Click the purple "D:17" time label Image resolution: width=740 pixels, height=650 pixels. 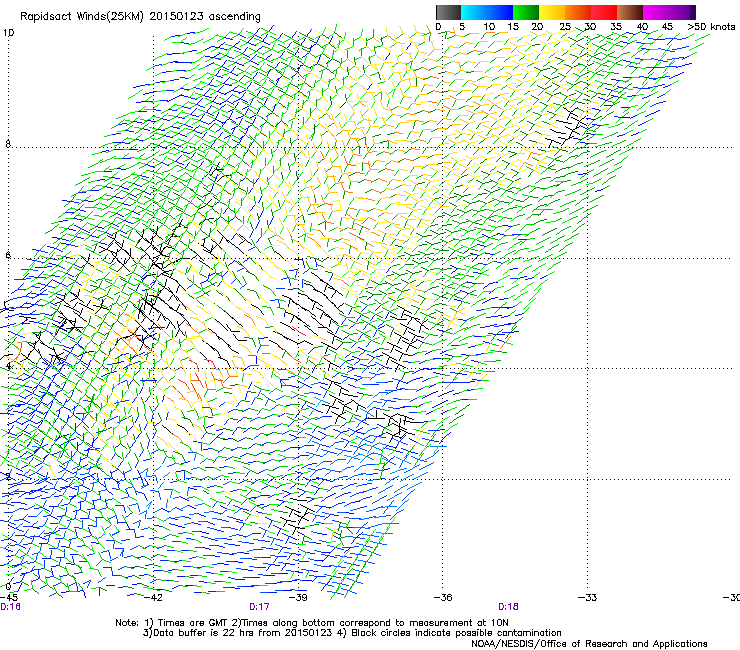click(x=259, y=607)
